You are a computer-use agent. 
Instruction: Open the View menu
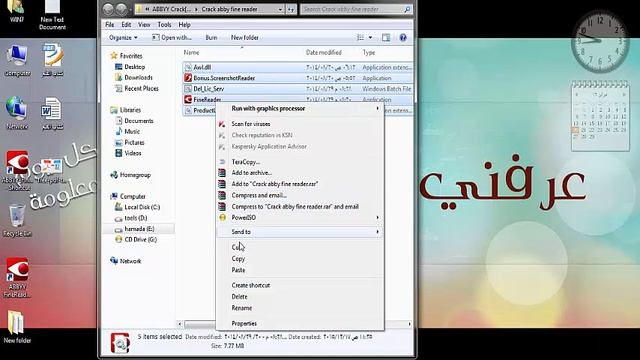tap(144, 24)
